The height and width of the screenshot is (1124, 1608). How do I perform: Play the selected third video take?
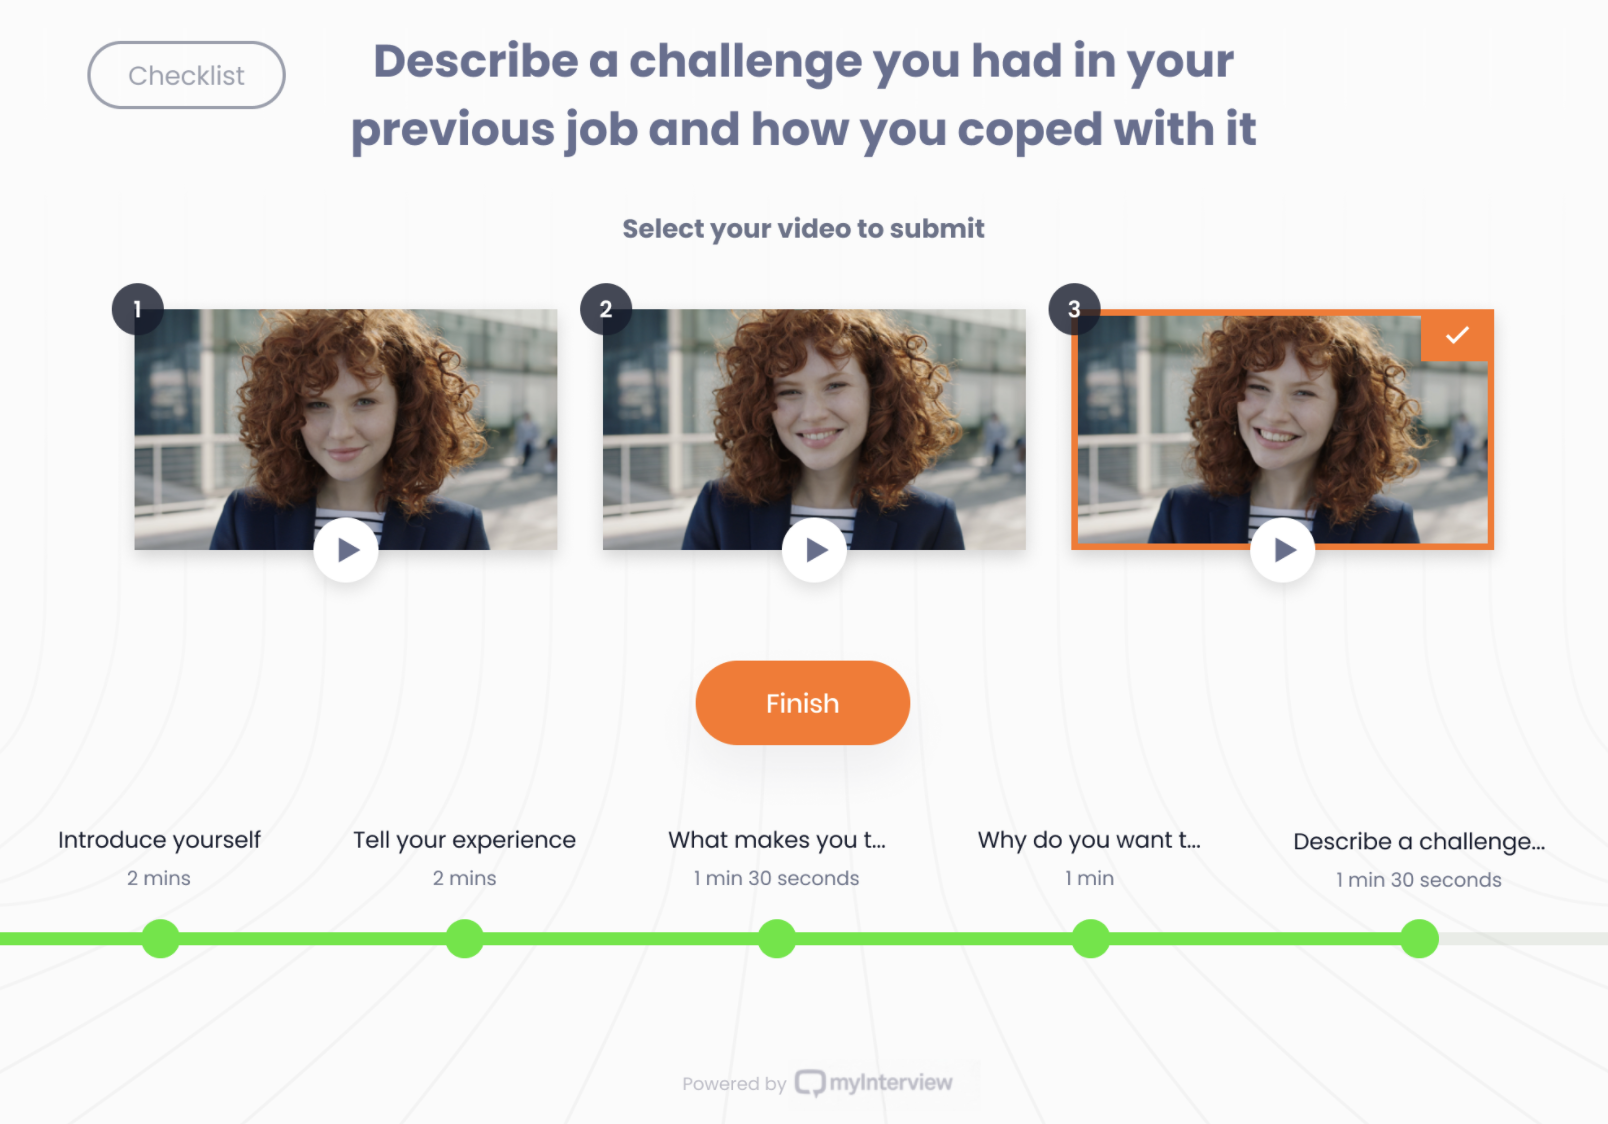1282,550
